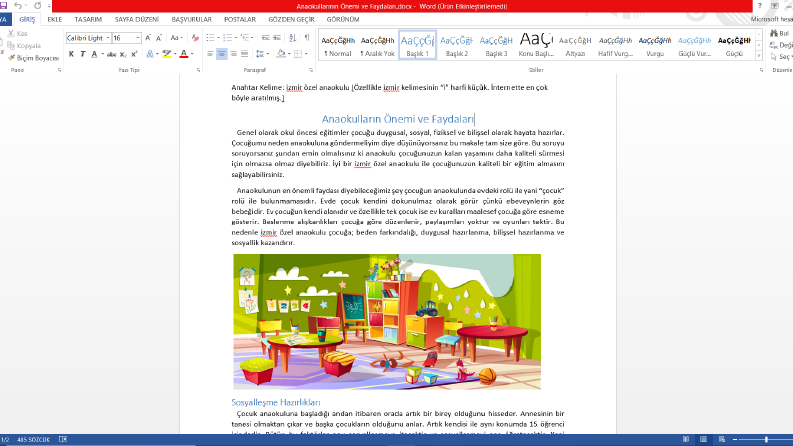Click the Format Painter icon
This screenshot has height=446, width=793.
(x=33, y=58)
